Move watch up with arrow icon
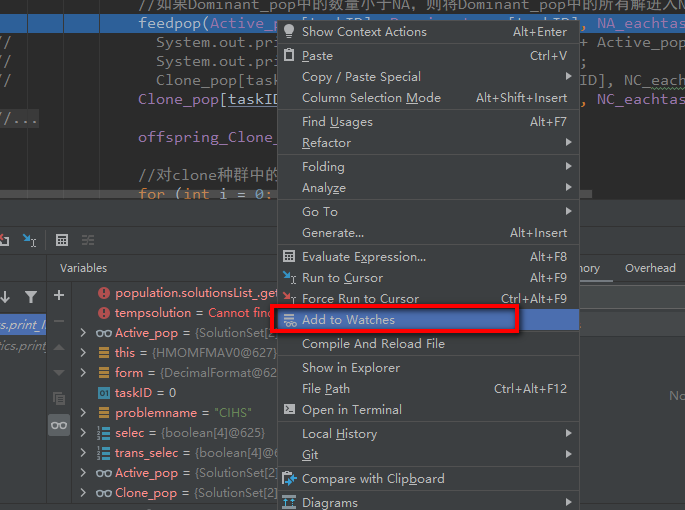Screen dimensions: 685x510 [x=59, y=348]
